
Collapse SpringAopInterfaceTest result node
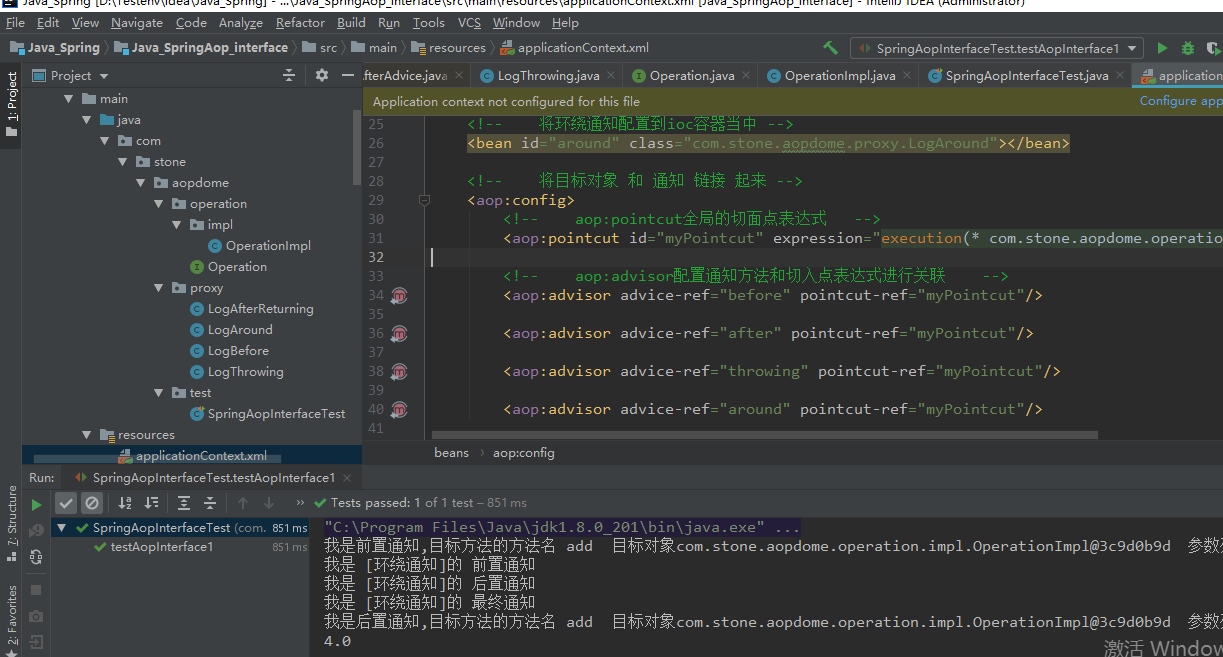(62, 527)
